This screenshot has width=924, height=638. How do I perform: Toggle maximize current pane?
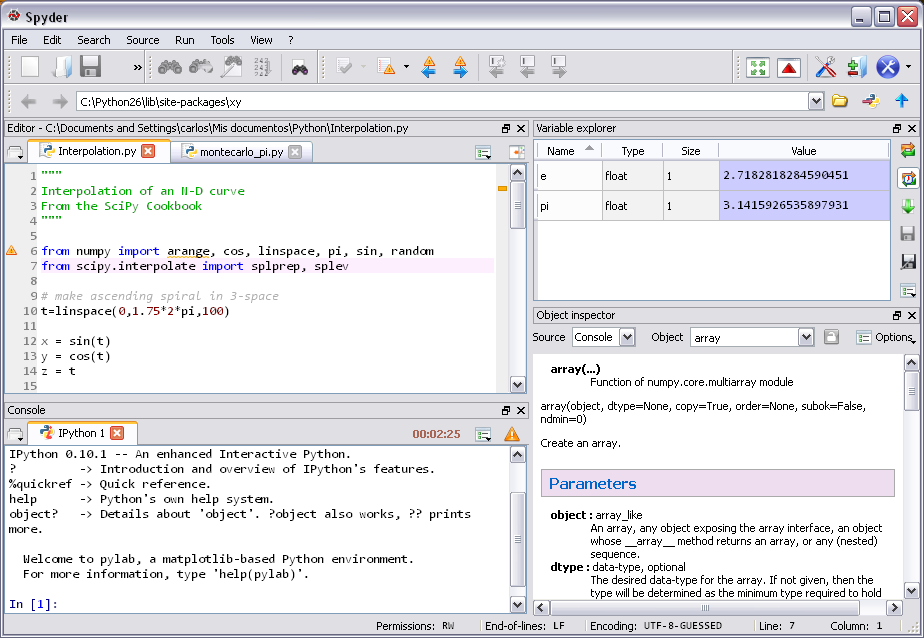pos(757,67)
